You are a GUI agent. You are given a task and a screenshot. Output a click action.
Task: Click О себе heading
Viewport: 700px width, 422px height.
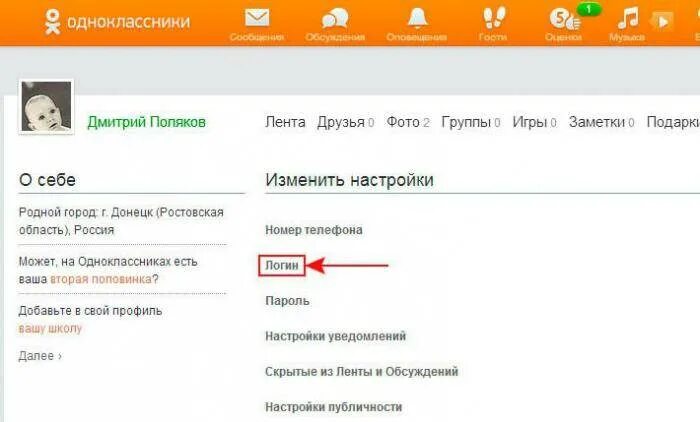pos(47,180)
